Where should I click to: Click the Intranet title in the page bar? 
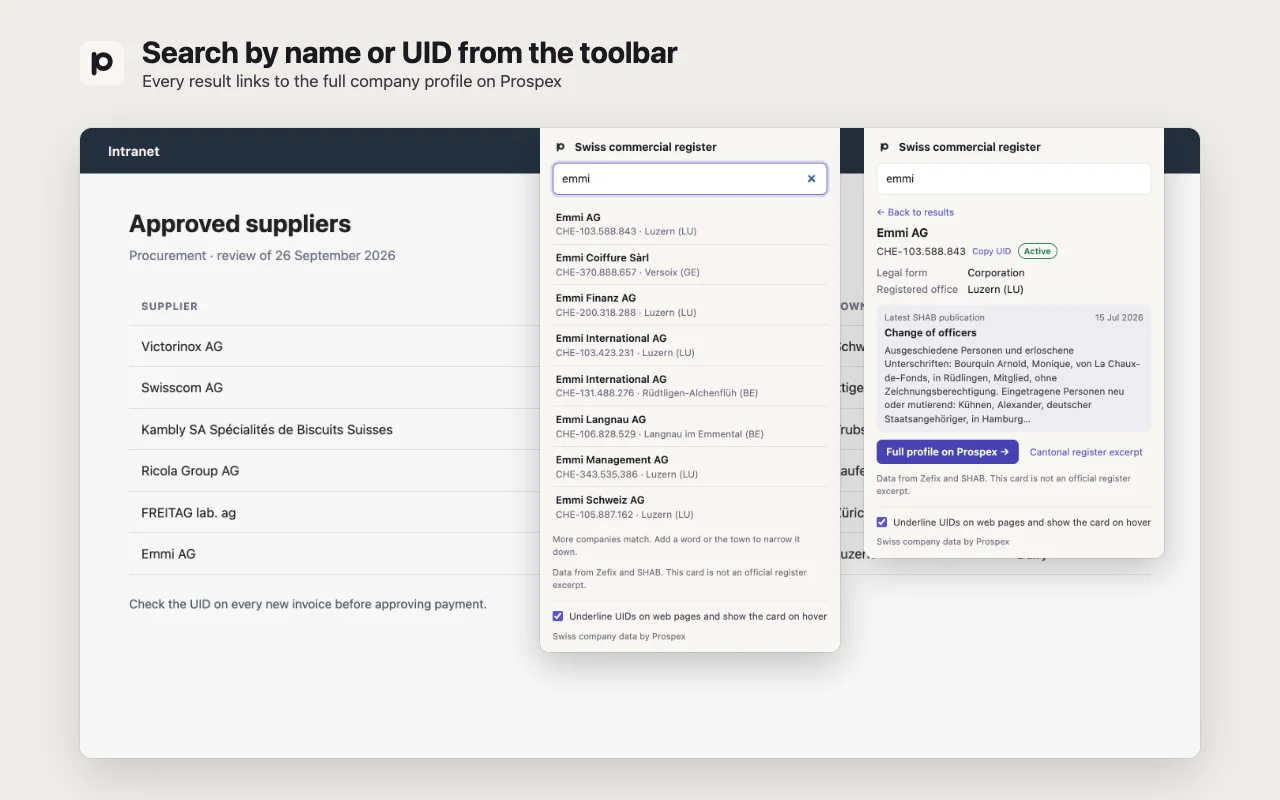tap(134, 151)
